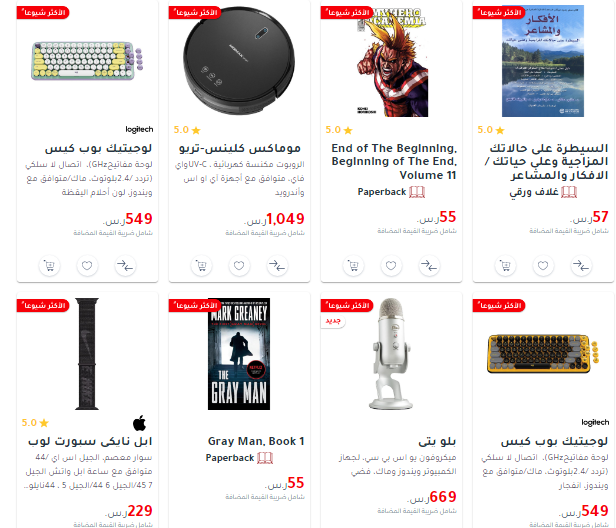Add End of The Beginning Volume 11 to cart
The image size is (616, 528).
(x=353, y=266)
